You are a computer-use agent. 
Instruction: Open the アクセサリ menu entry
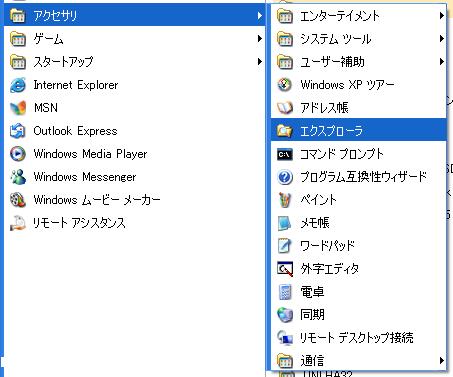click(134, 16)
